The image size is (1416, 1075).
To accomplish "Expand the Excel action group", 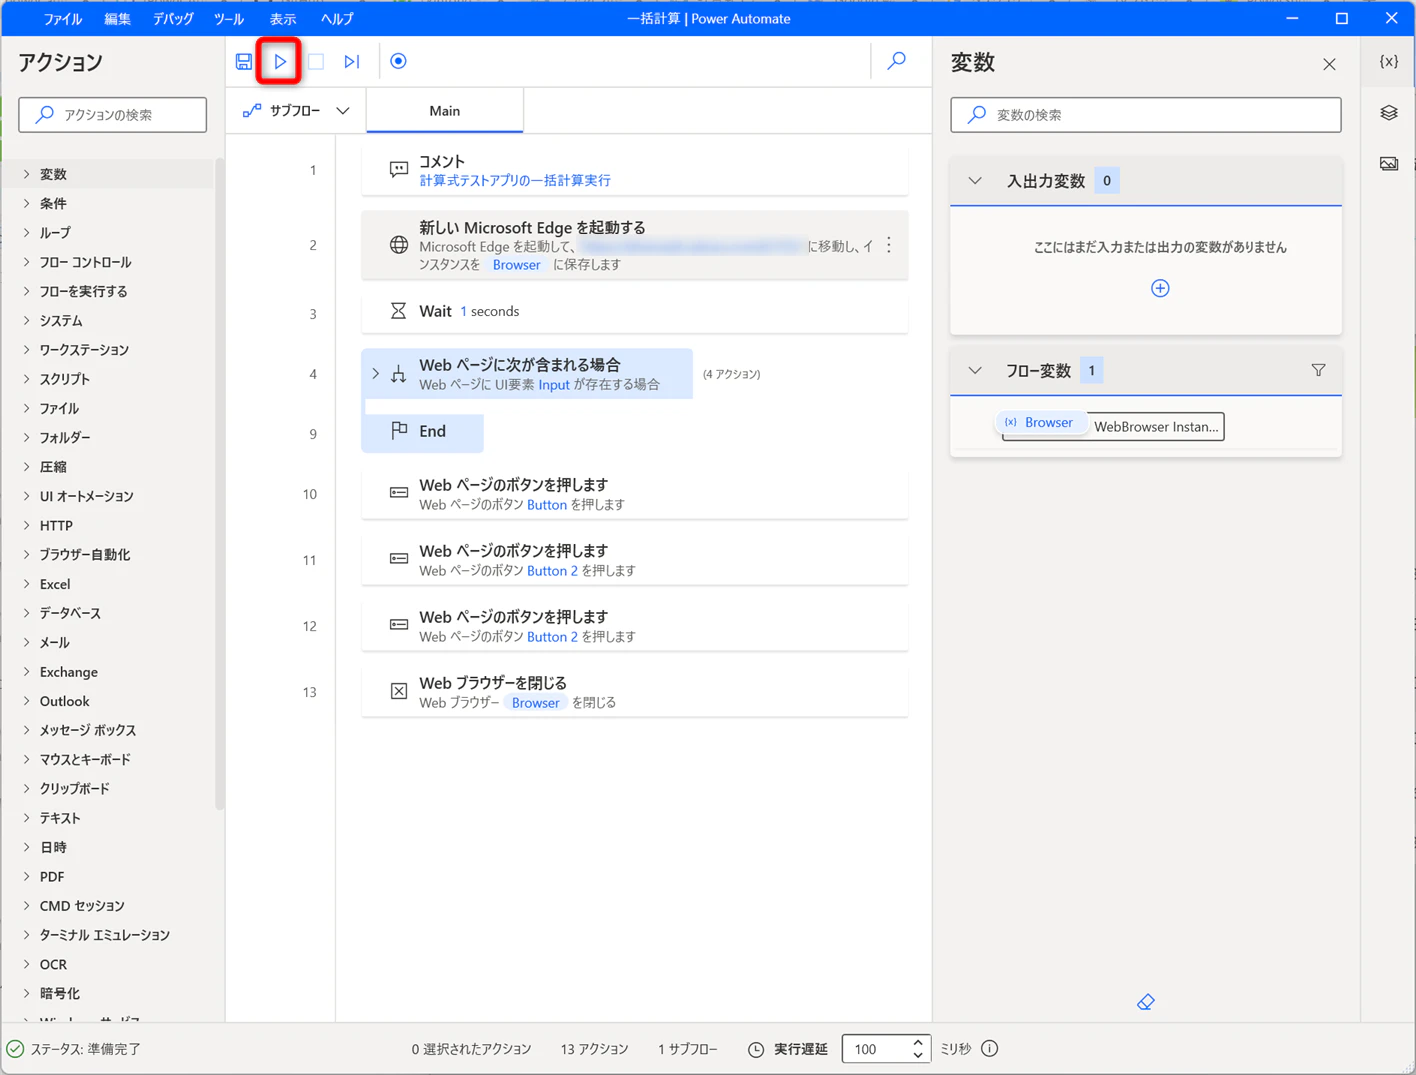I will pyautogui.click(x=27, y=584).
